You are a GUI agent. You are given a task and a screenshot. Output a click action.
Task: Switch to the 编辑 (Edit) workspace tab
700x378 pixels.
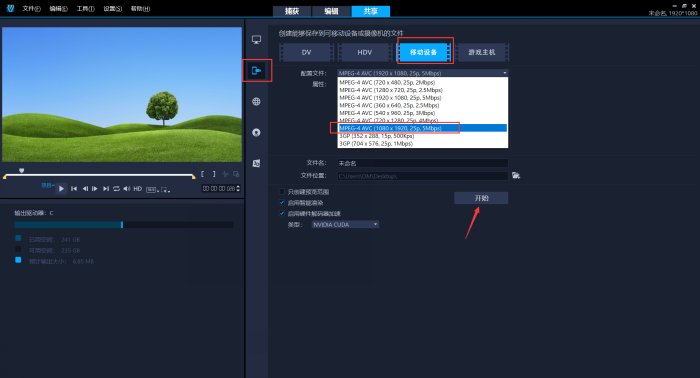tap(331, 11)
